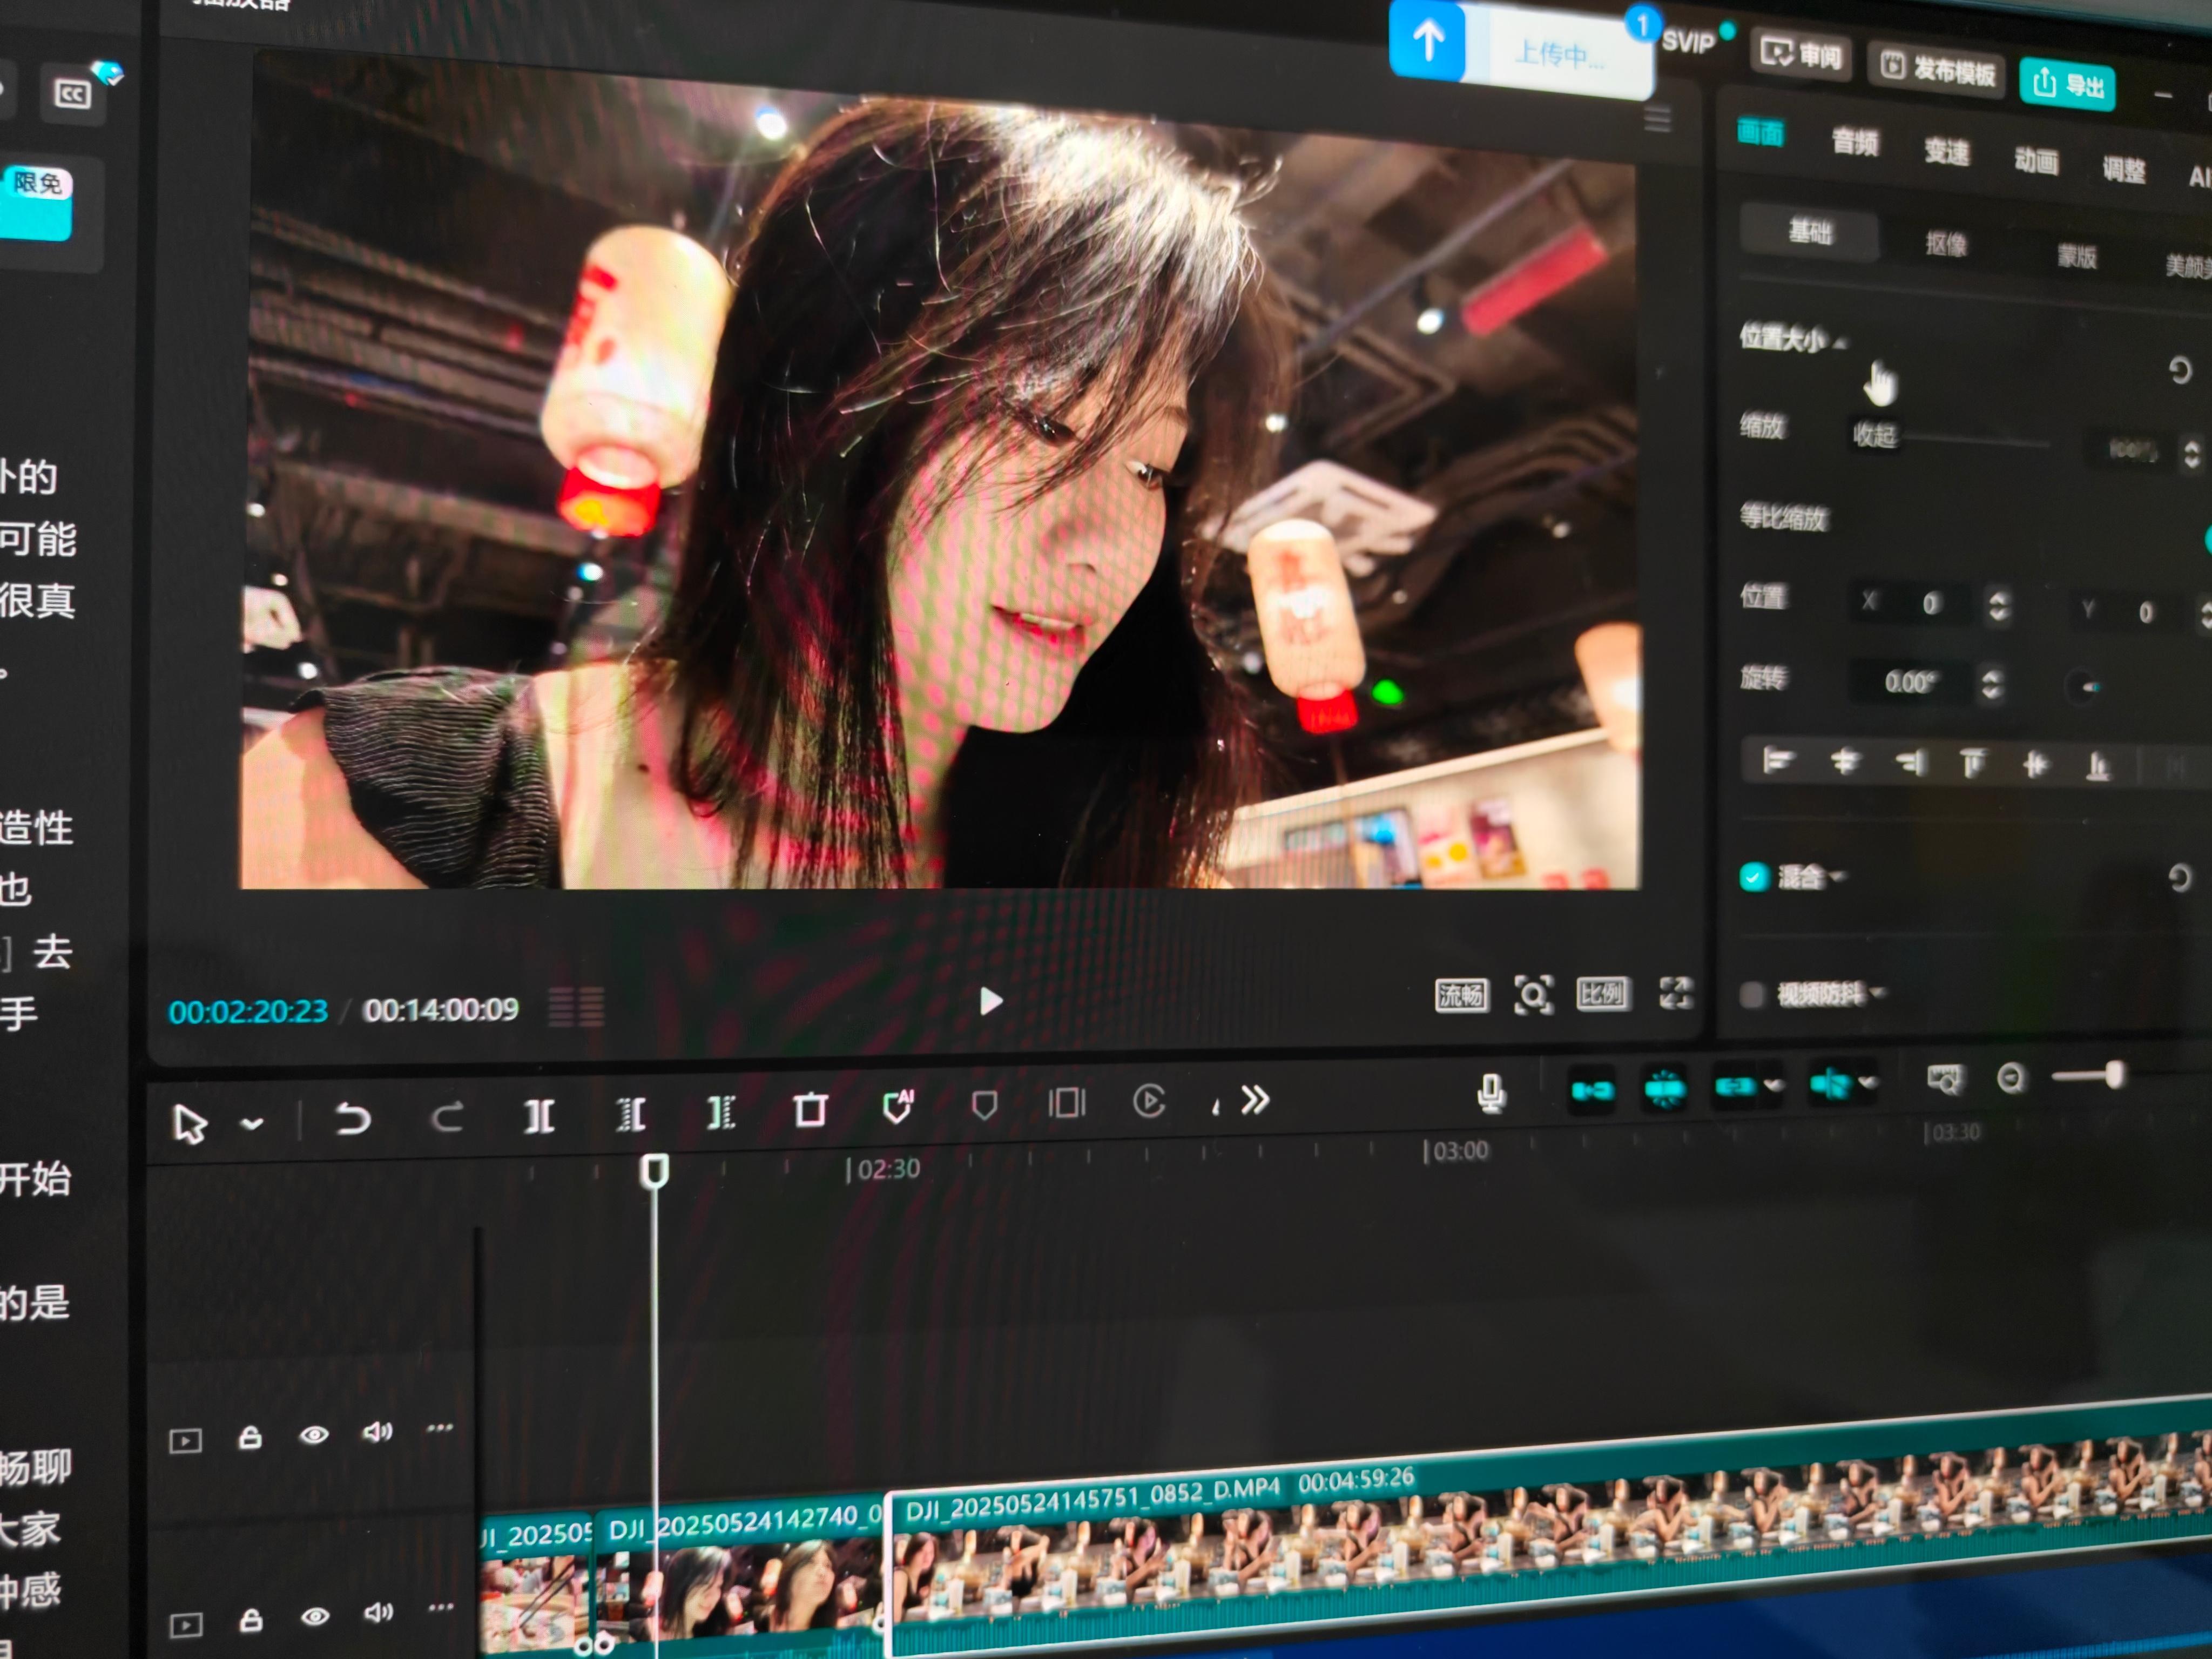Screen dimensions: 2212x1659
Task: Trim clip left of playhead
Action: click(x=630, y=1113)
